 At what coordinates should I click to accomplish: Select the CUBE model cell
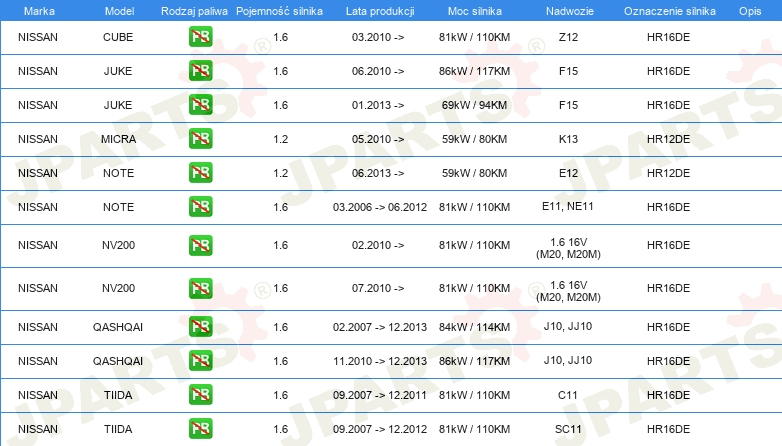(118, 37)
